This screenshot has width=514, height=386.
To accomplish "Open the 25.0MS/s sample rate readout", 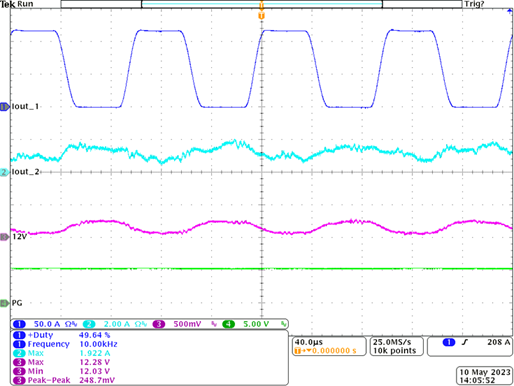I will coord(397,346).
